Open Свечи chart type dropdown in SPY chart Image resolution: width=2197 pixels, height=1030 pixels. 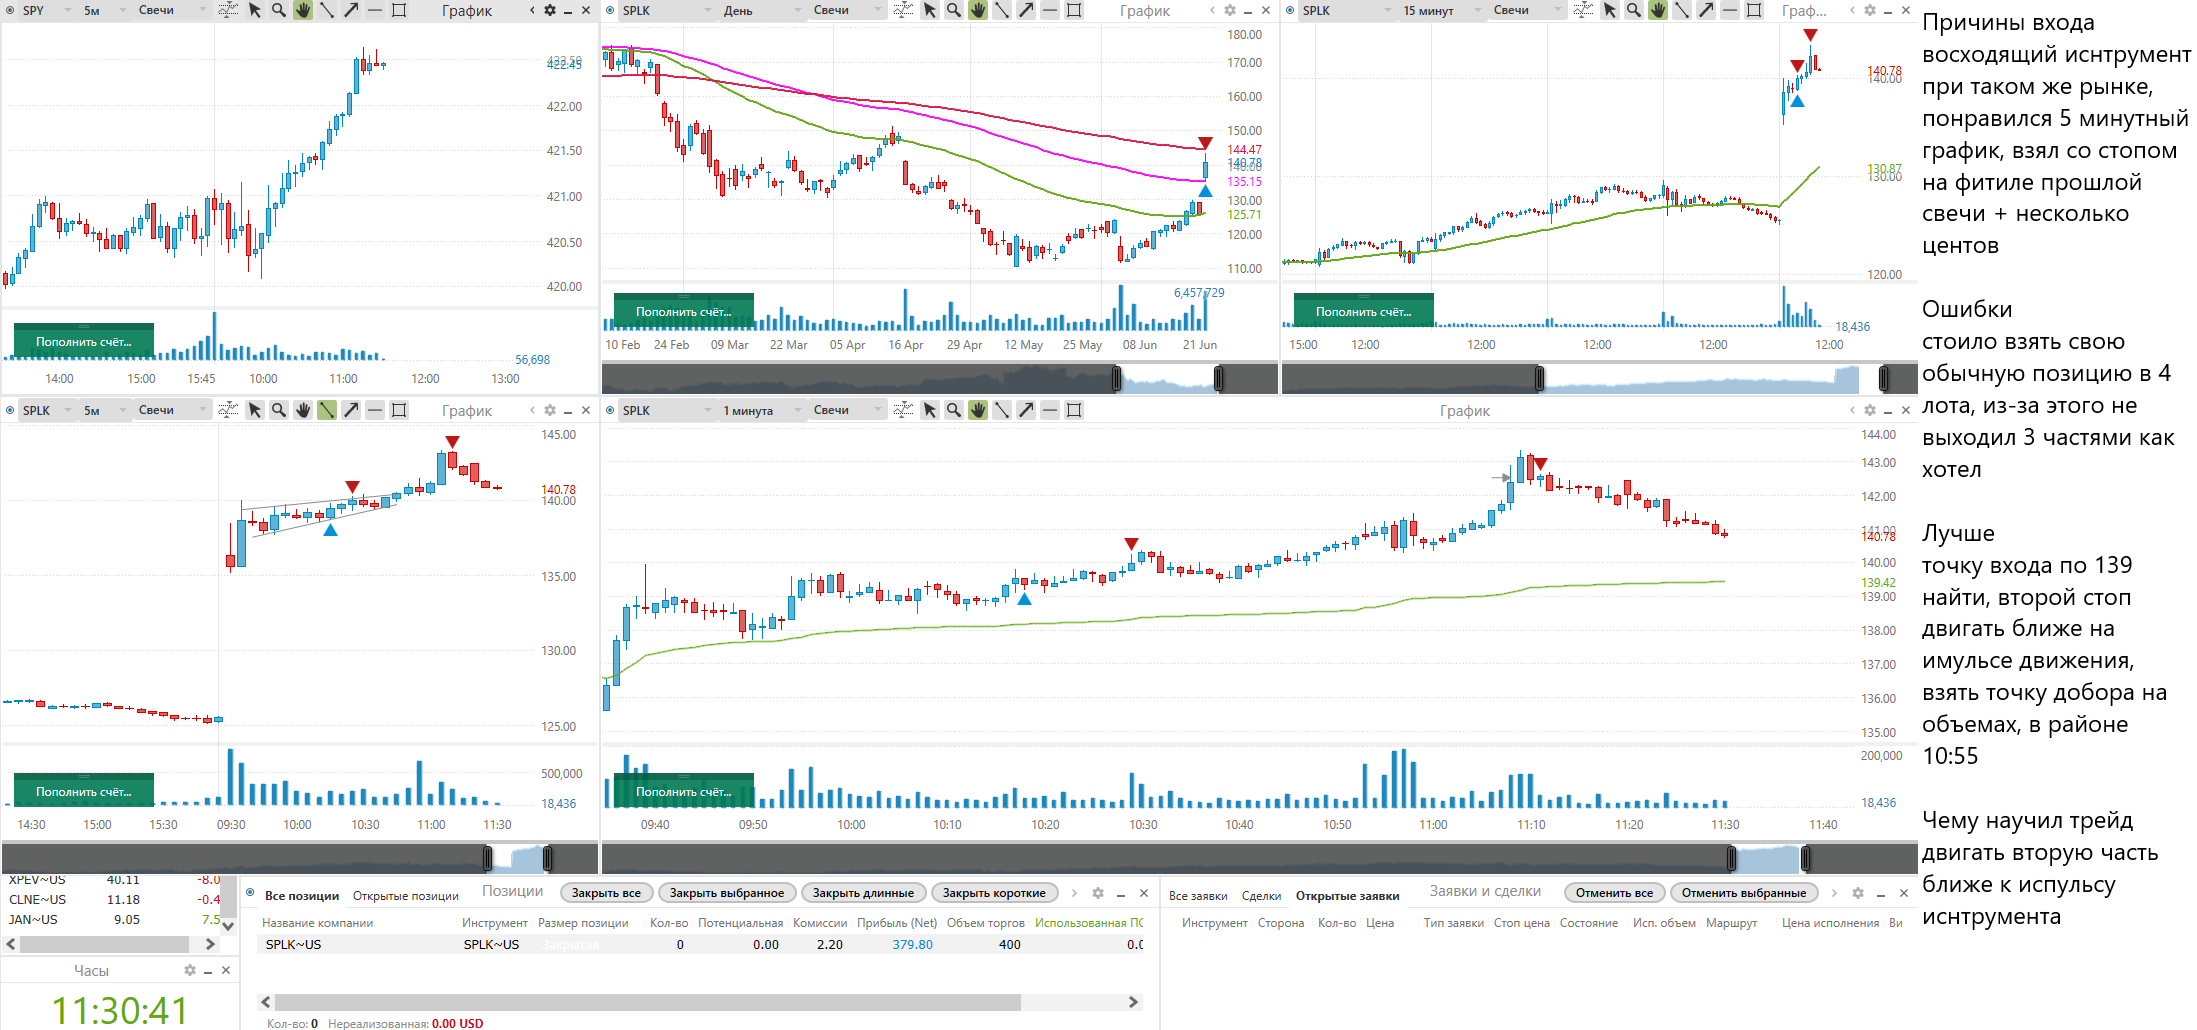coord(172,10)
